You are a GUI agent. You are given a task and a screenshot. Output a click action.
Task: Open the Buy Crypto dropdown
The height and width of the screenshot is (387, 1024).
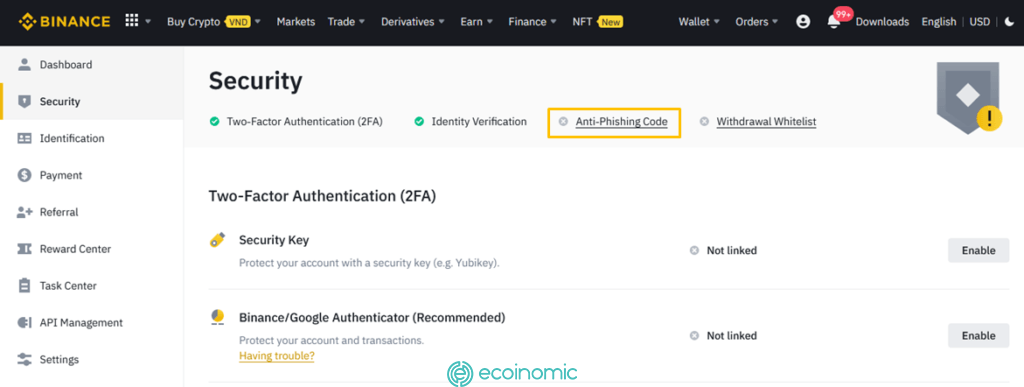214,22
